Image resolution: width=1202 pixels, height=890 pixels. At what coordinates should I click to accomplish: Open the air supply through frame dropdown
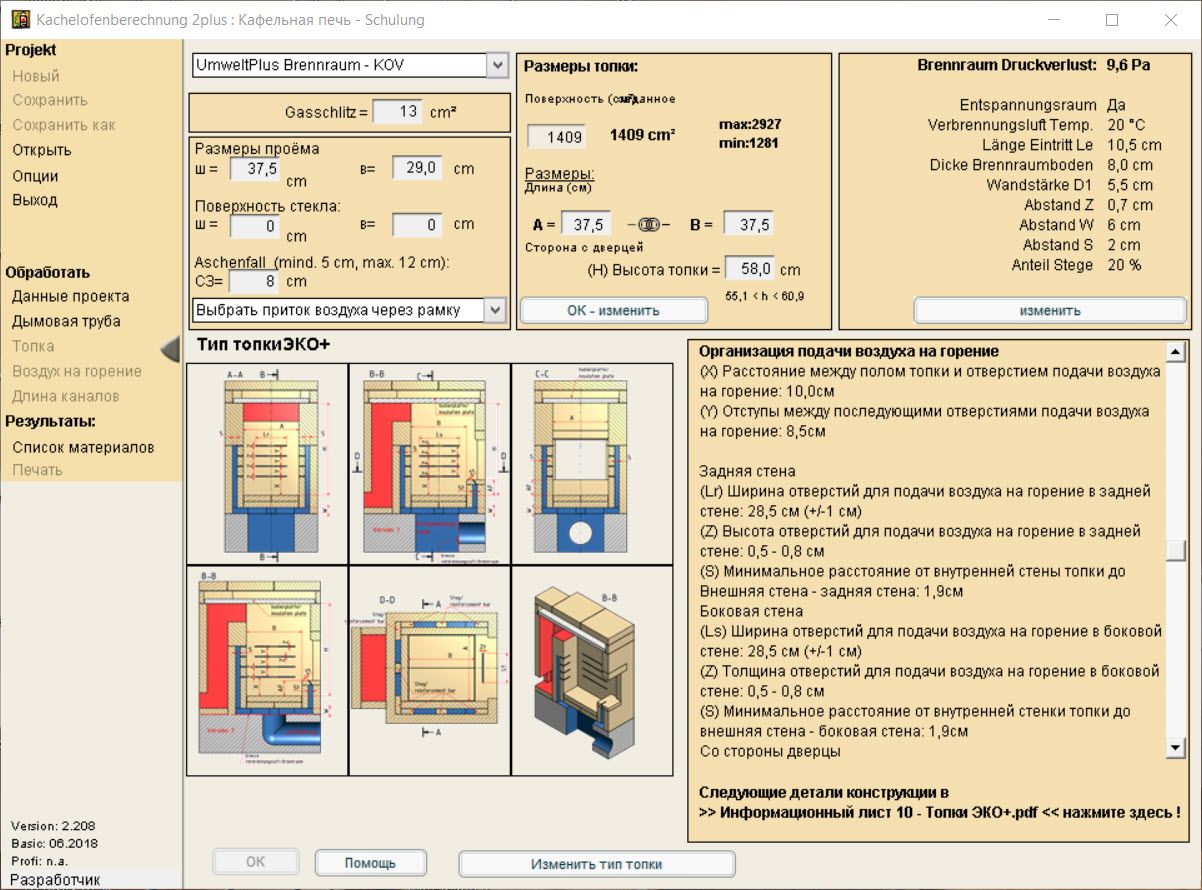pos(497,310)
